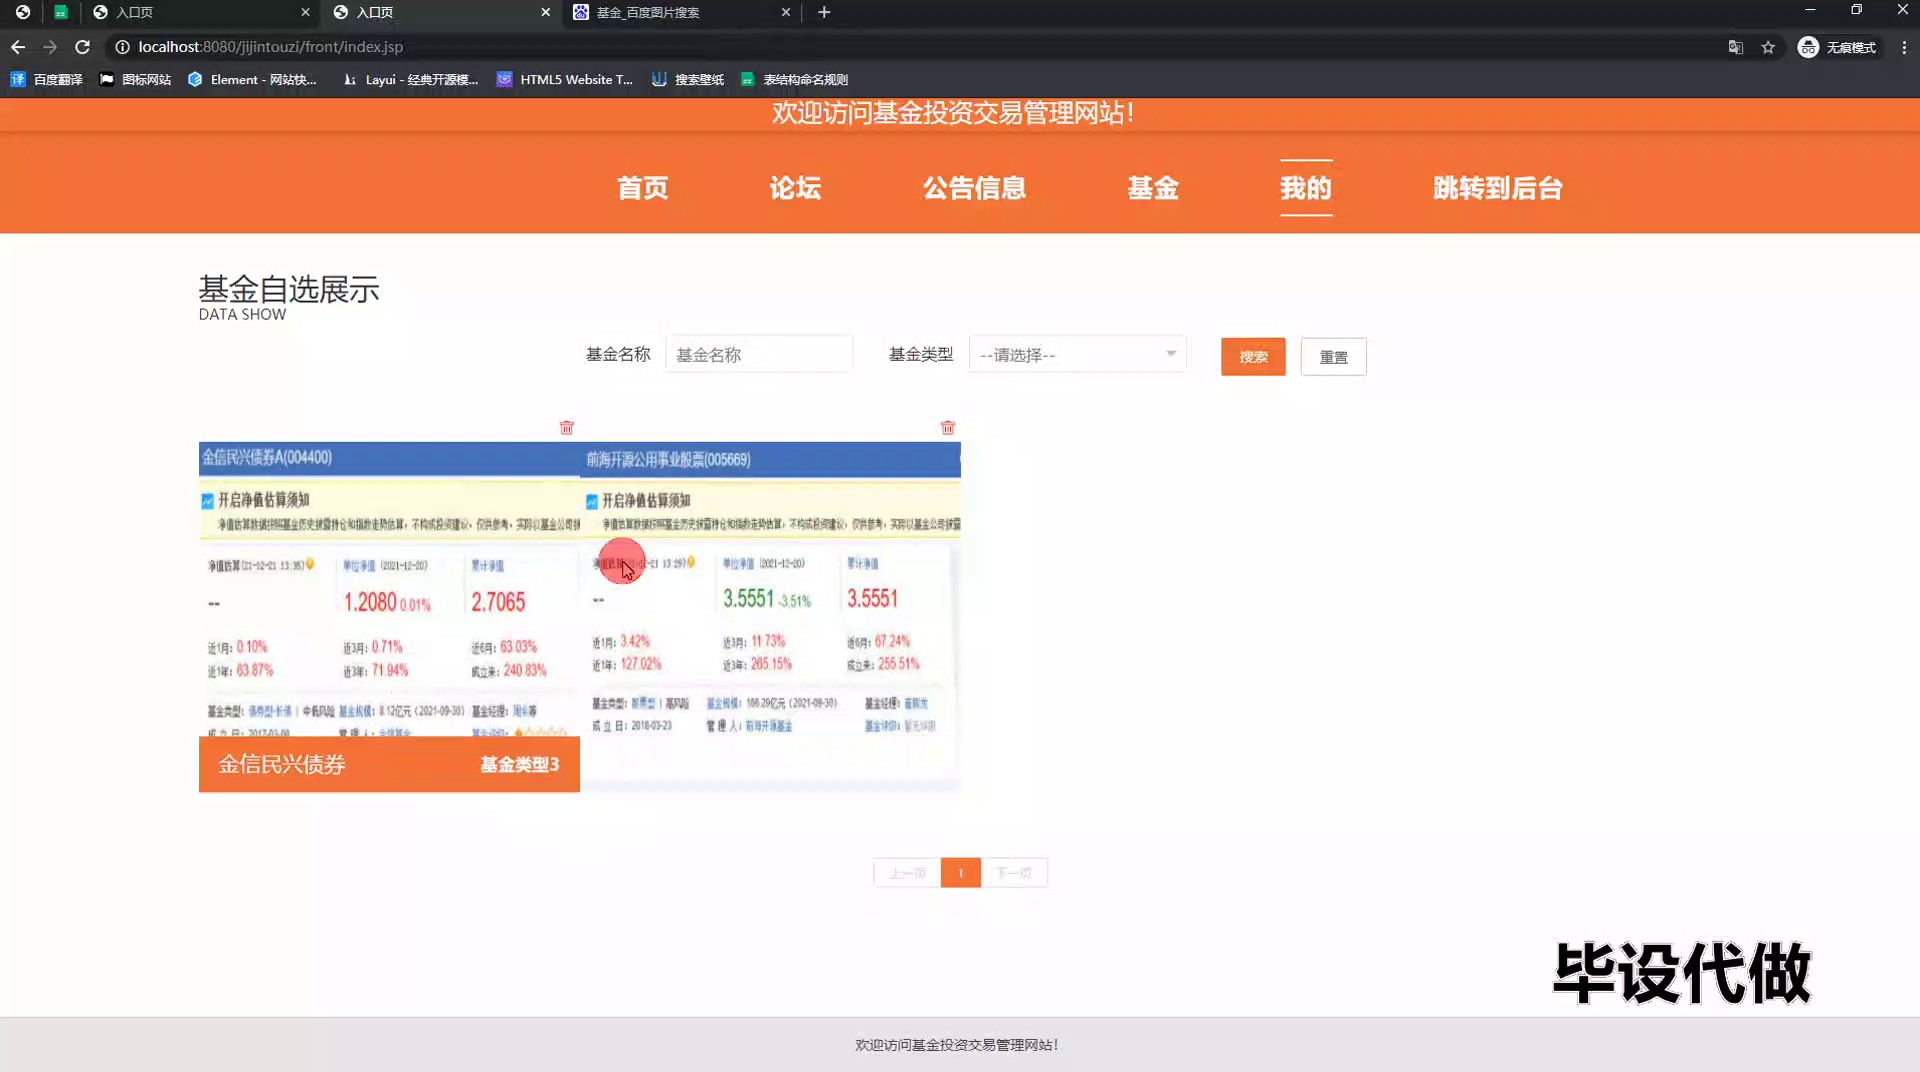The image size is (1920, 1072).
Task: Click the 上一页 pagination button
Action: click(907, 873)
